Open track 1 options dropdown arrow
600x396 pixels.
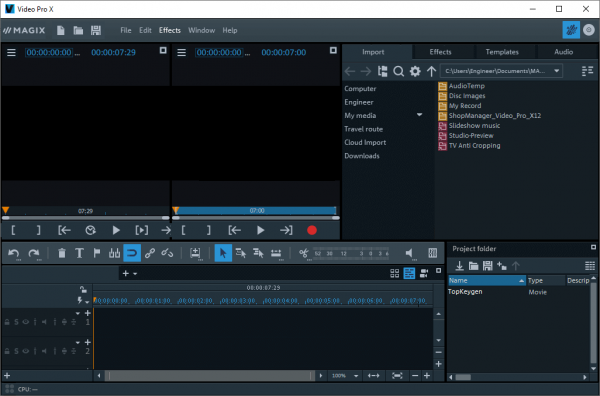pyautogui.click(x=78, y=313)
